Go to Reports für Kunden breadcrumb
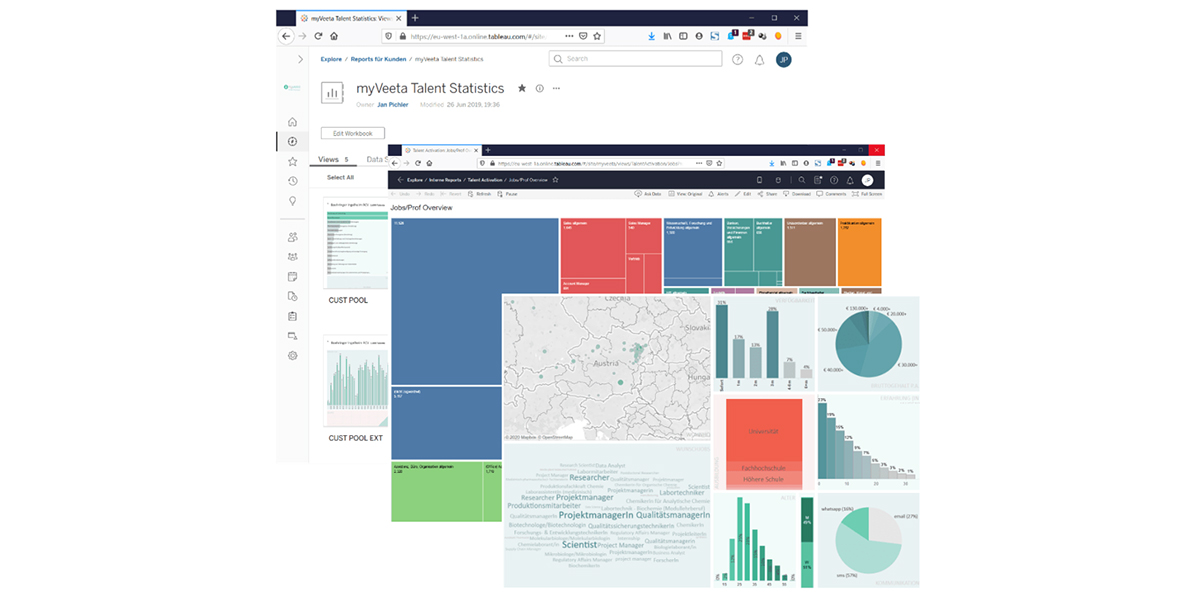Screen dimensions: 1200x600 point(378,59)
